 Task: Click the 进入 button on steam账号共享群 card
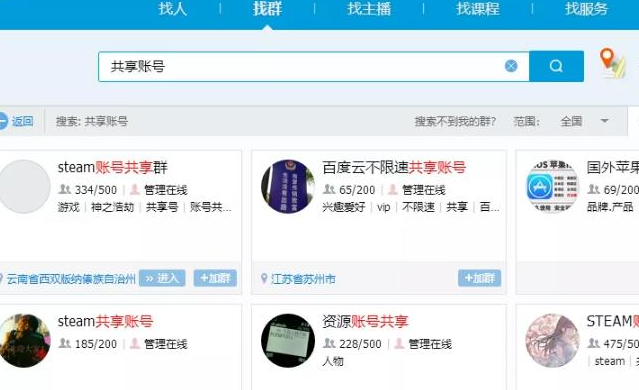click(x=162, y=278)
